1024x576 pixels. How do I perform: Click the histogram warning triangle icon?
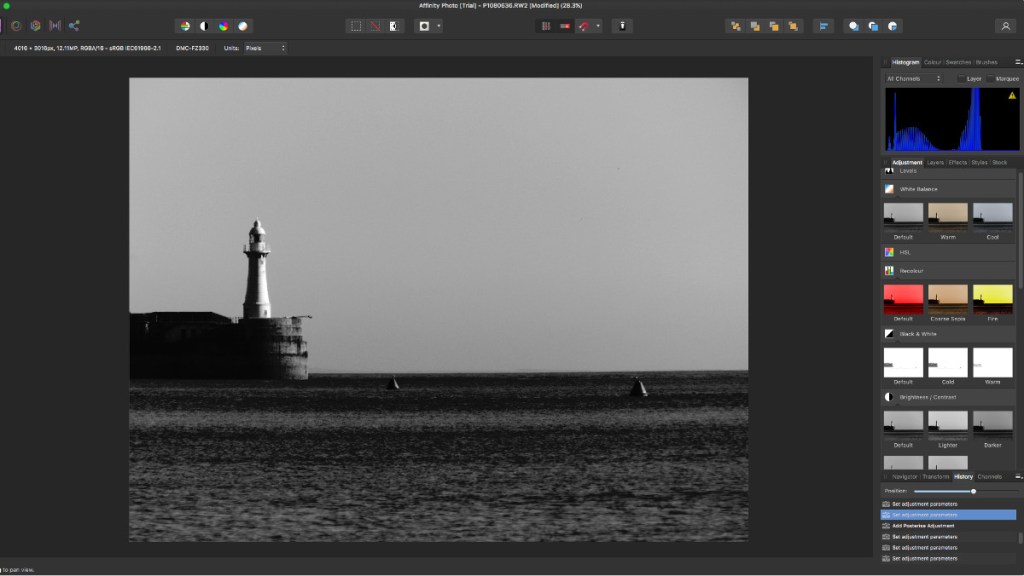(x=1011, y=96)
